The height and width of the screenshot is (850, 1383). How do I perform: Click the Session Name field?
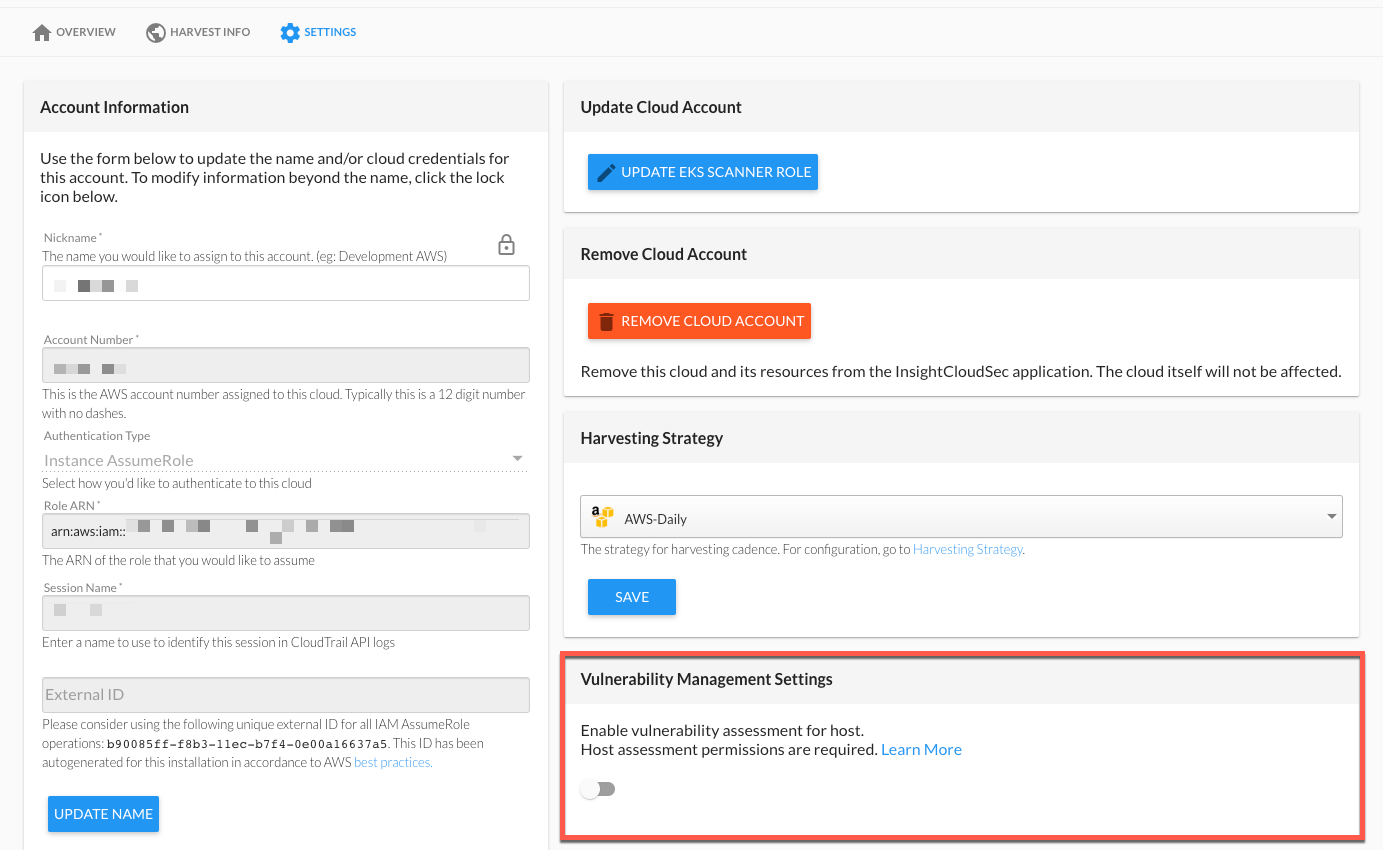(286, 613)
